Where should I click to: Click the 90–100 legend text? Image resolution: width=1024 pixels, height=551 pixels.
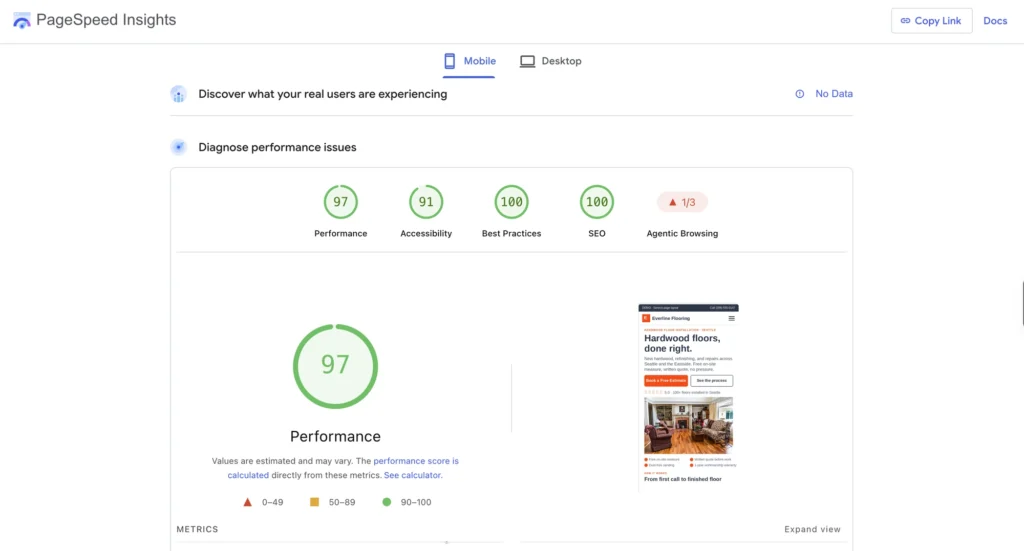coord(416,502)
